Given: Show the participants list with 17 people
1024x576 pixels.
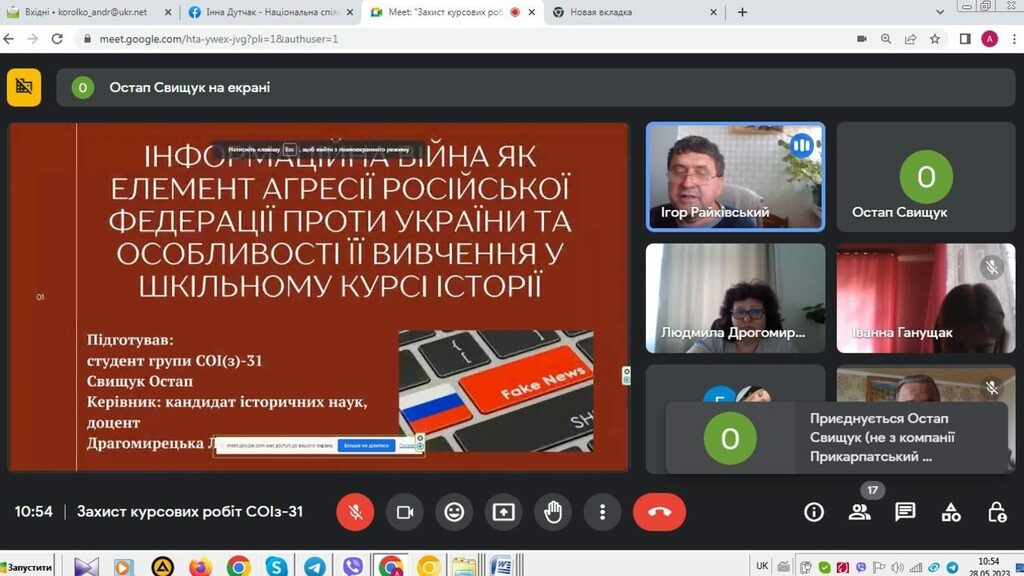Looking at the screenshot, I should (859, 512).
